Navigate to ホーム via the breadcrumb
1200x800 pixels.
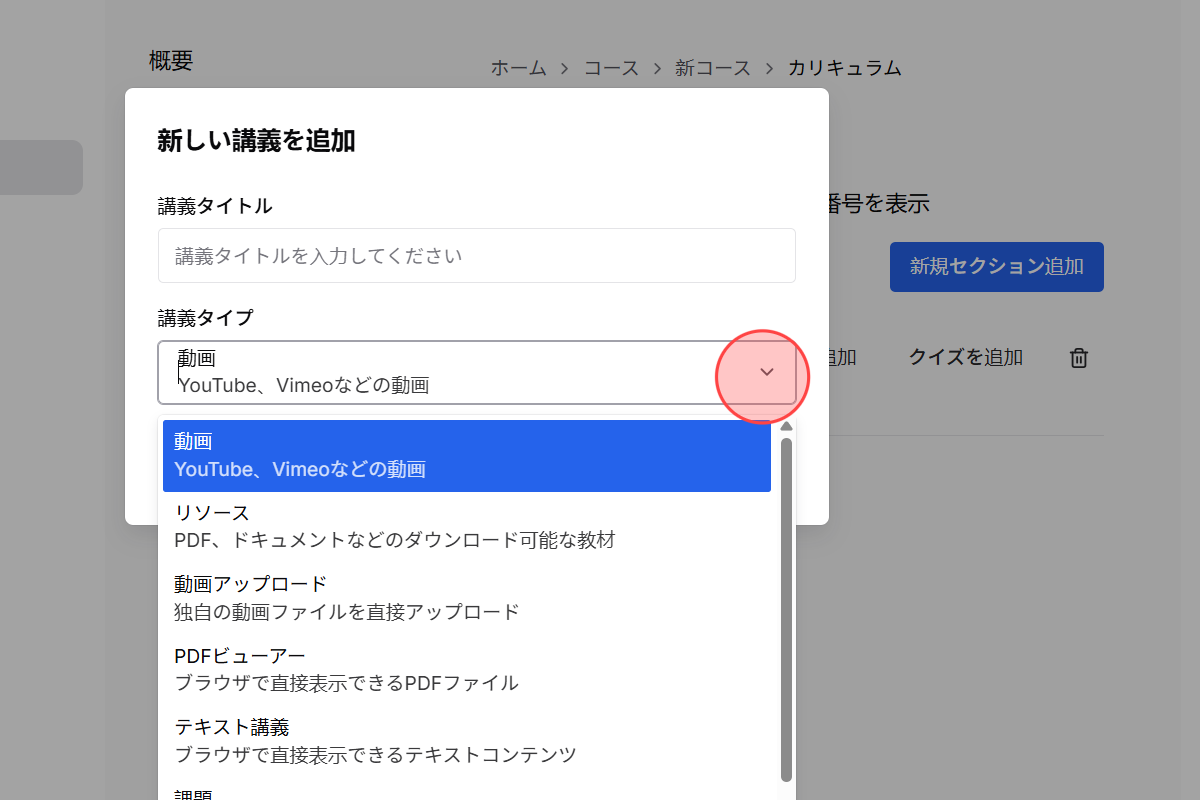click(x=518, y=68)
